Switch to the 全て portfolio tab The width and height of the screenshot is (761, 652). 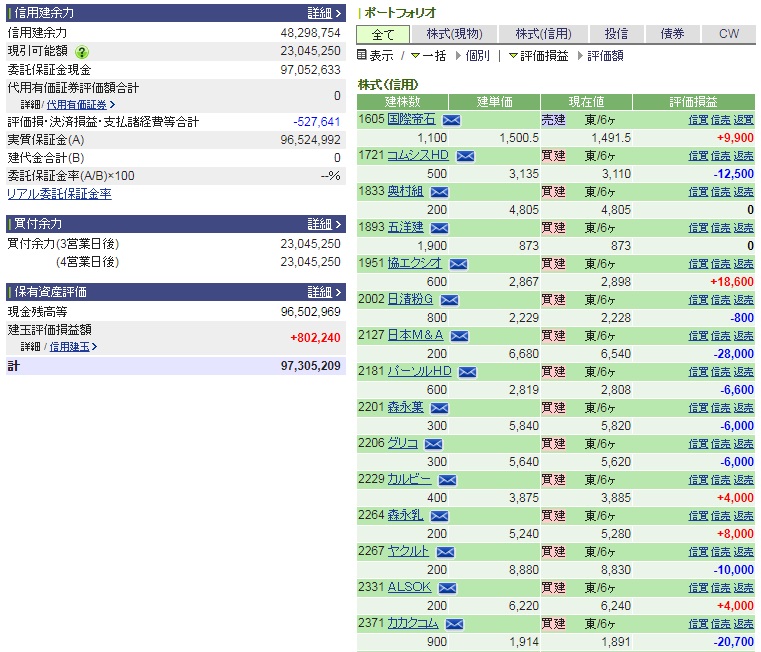tap(383, 34)
